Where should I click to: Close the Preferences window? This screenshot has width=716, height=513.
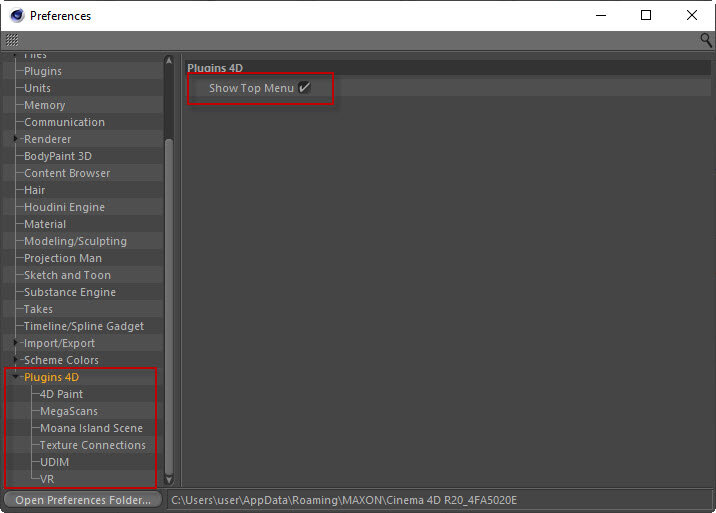[692, 16]
